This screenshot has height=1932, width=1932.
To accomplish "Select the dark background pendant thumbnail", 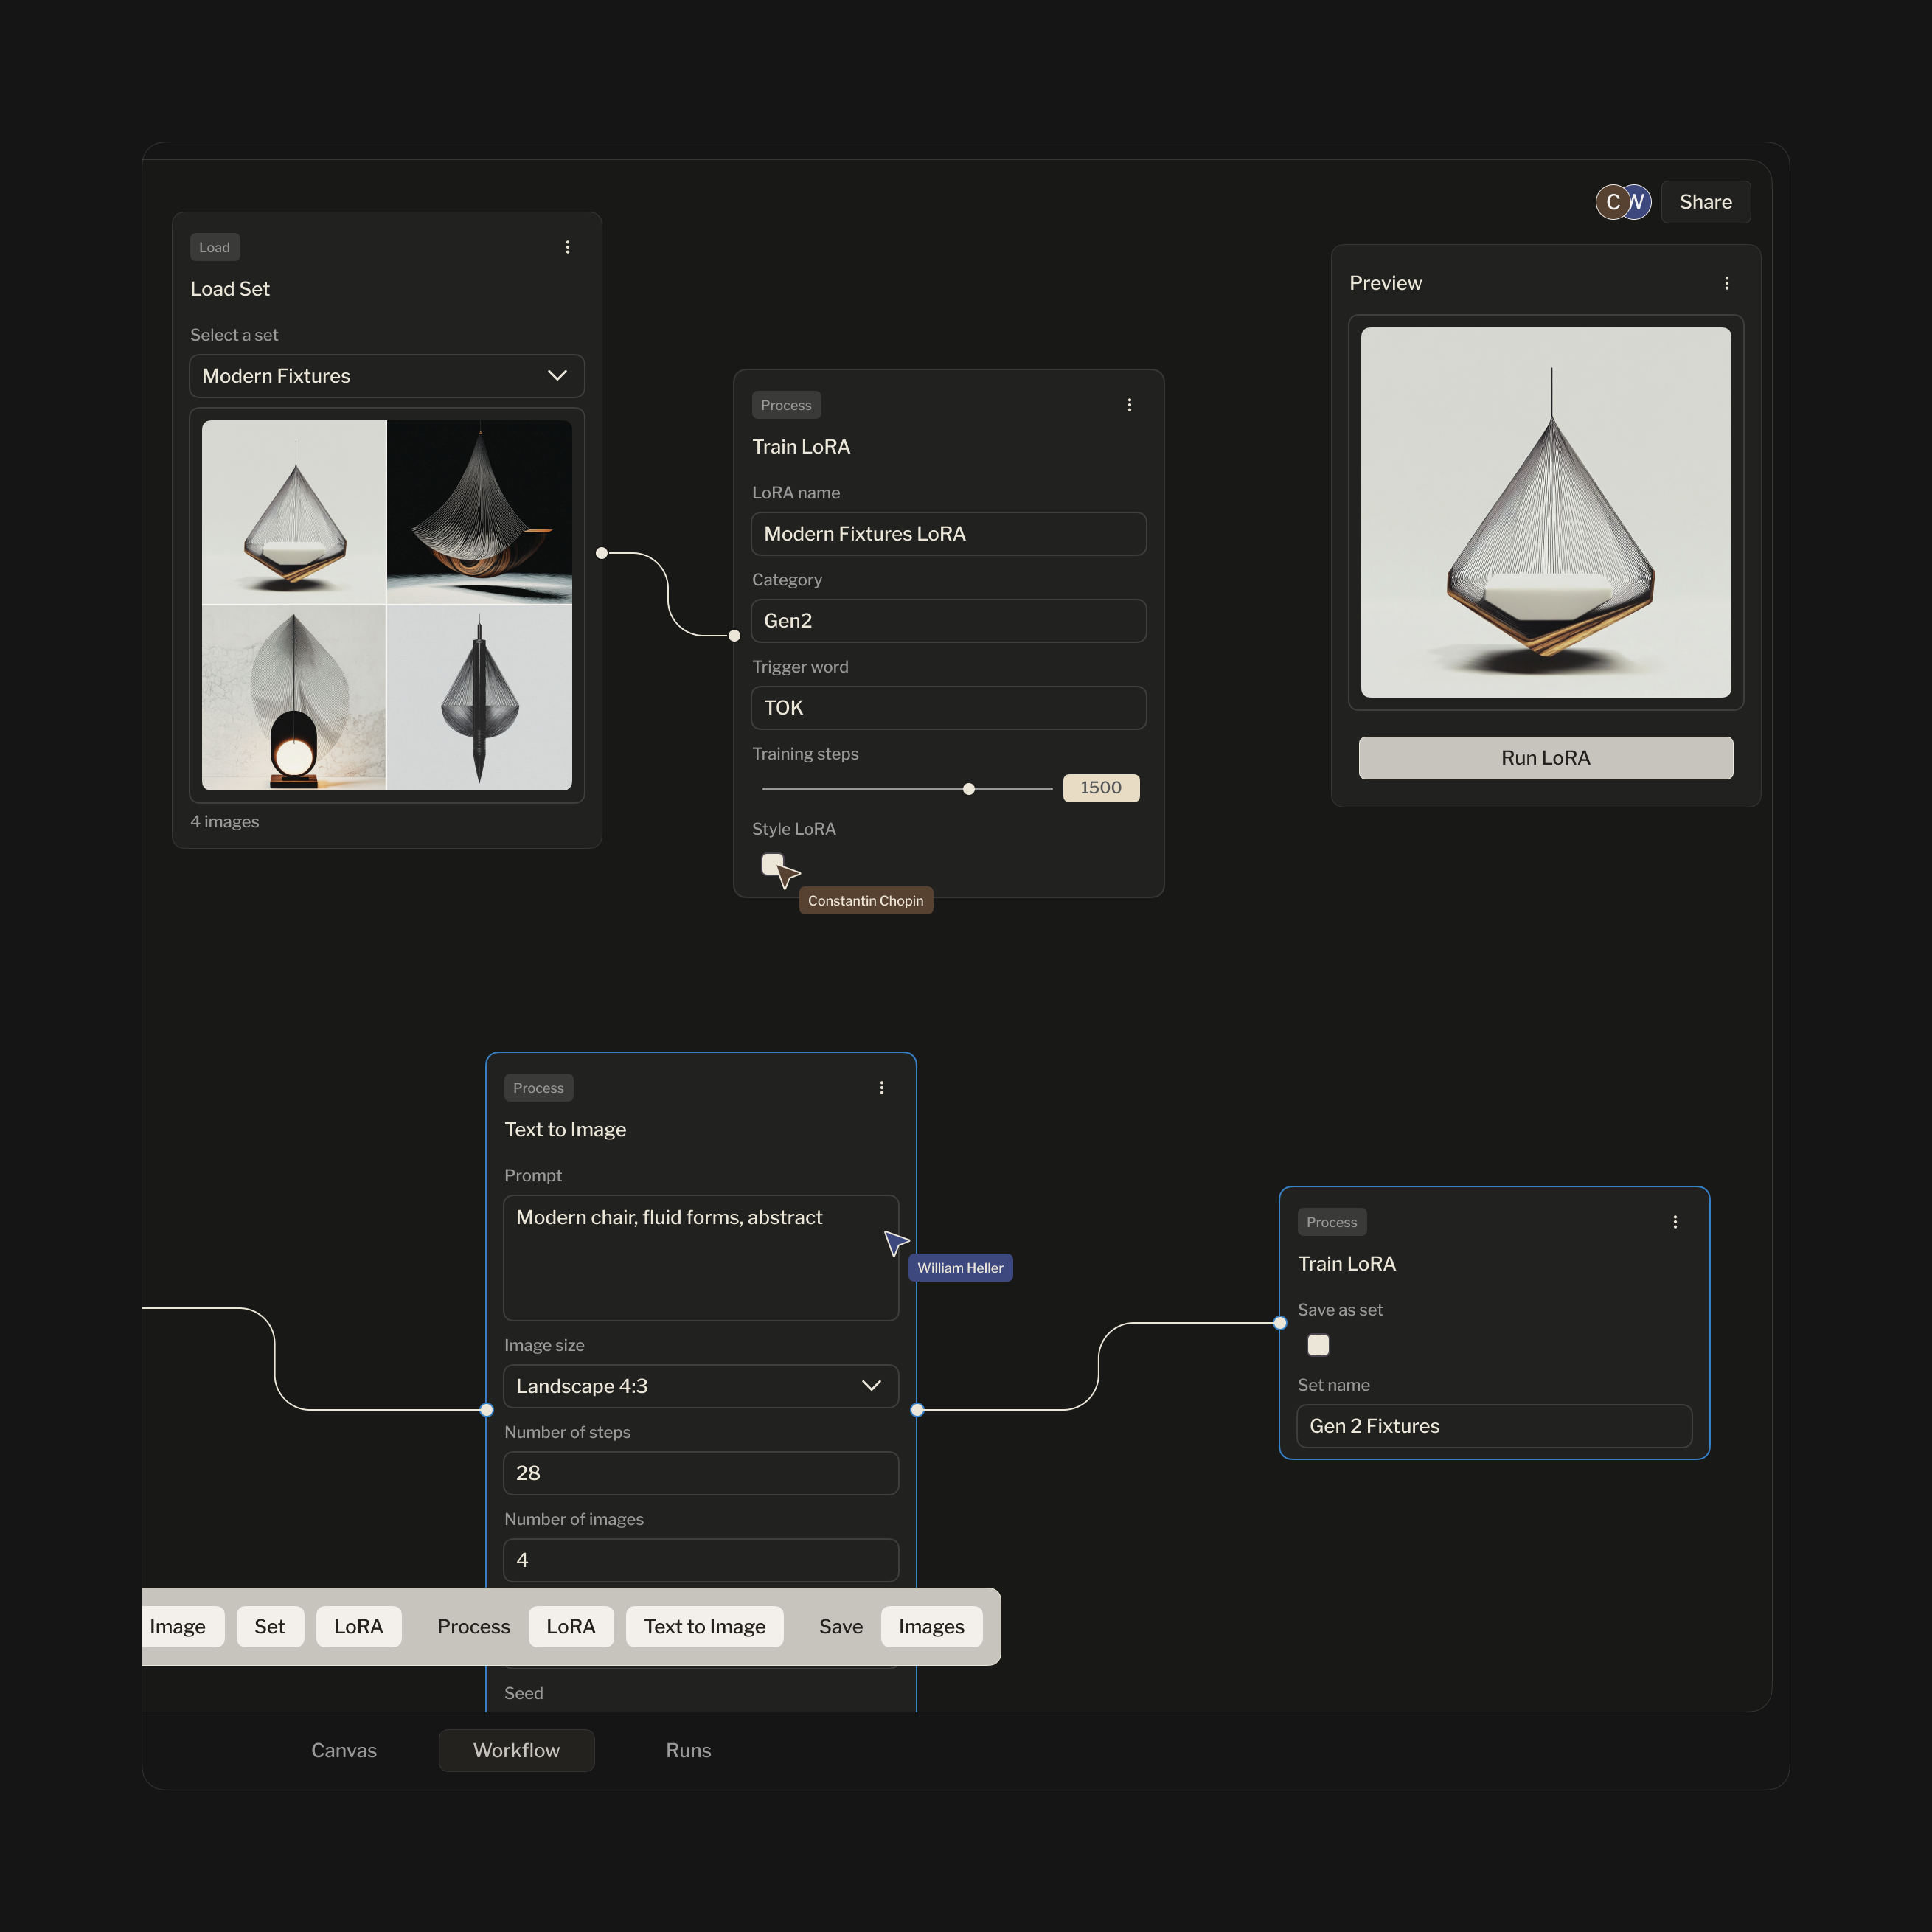I will 480,512.
